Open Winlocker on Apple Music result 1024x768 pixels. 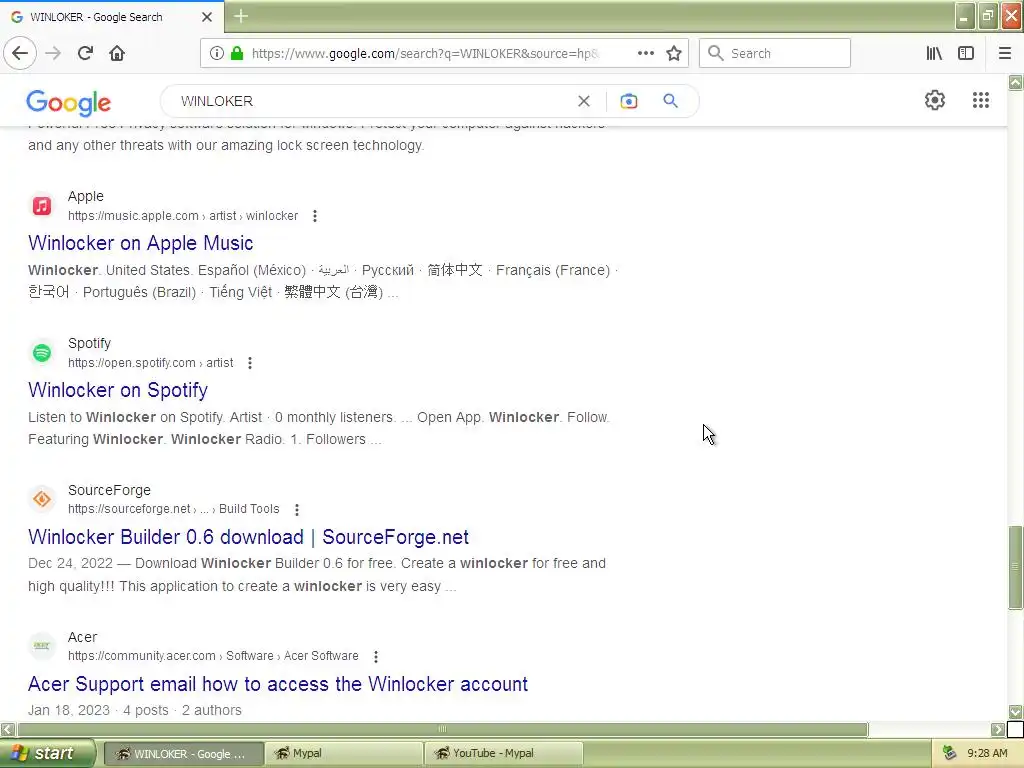[x=140, y=243]
